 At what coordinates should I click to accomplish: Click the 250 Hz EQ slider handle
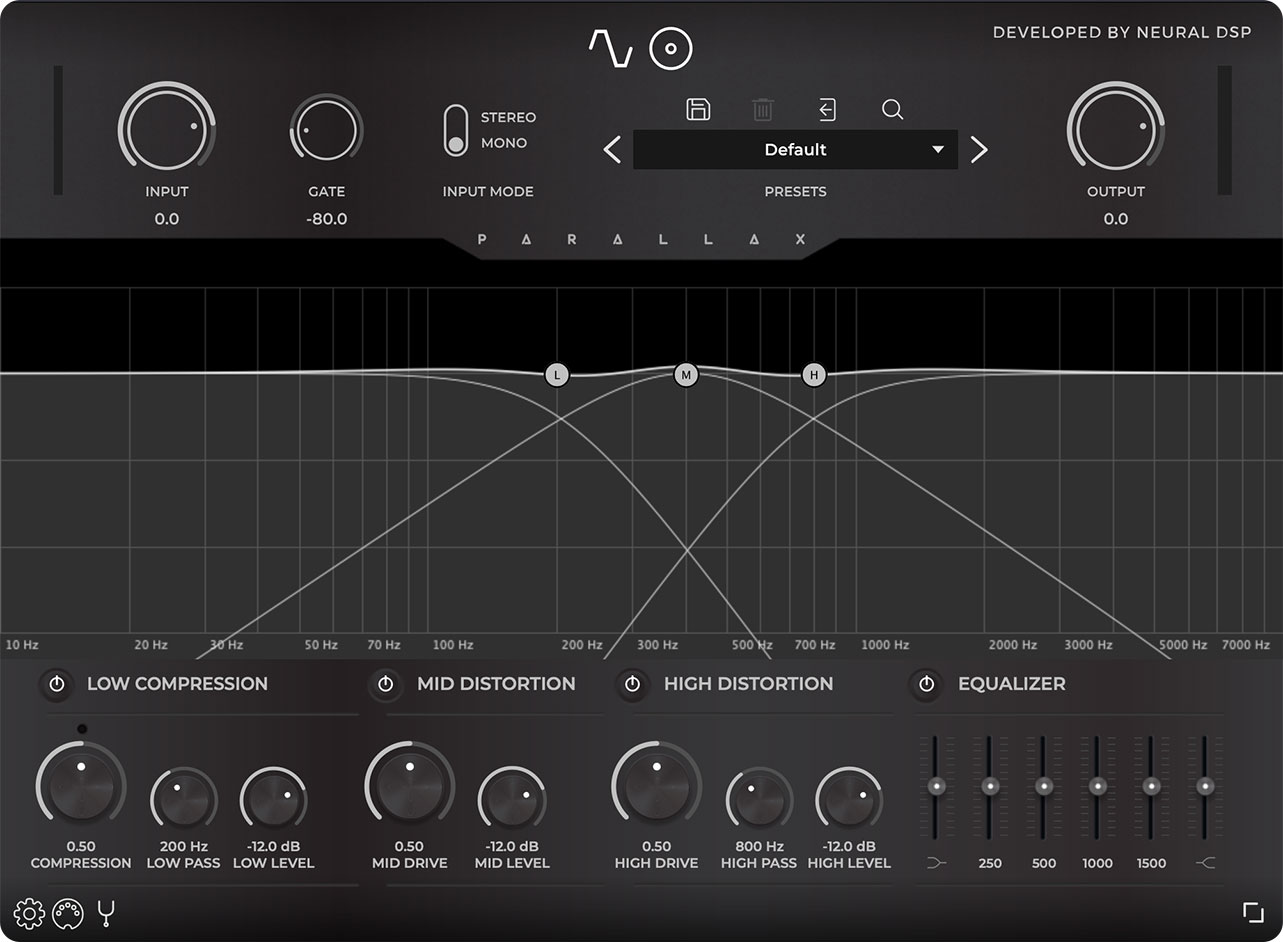990,786
